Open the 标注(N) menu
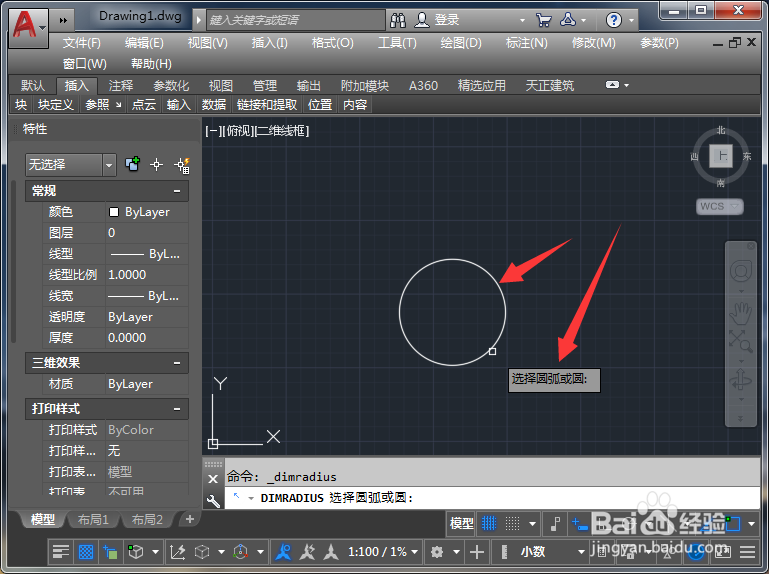This screenshot has height=574, width=769. point(526,43)
